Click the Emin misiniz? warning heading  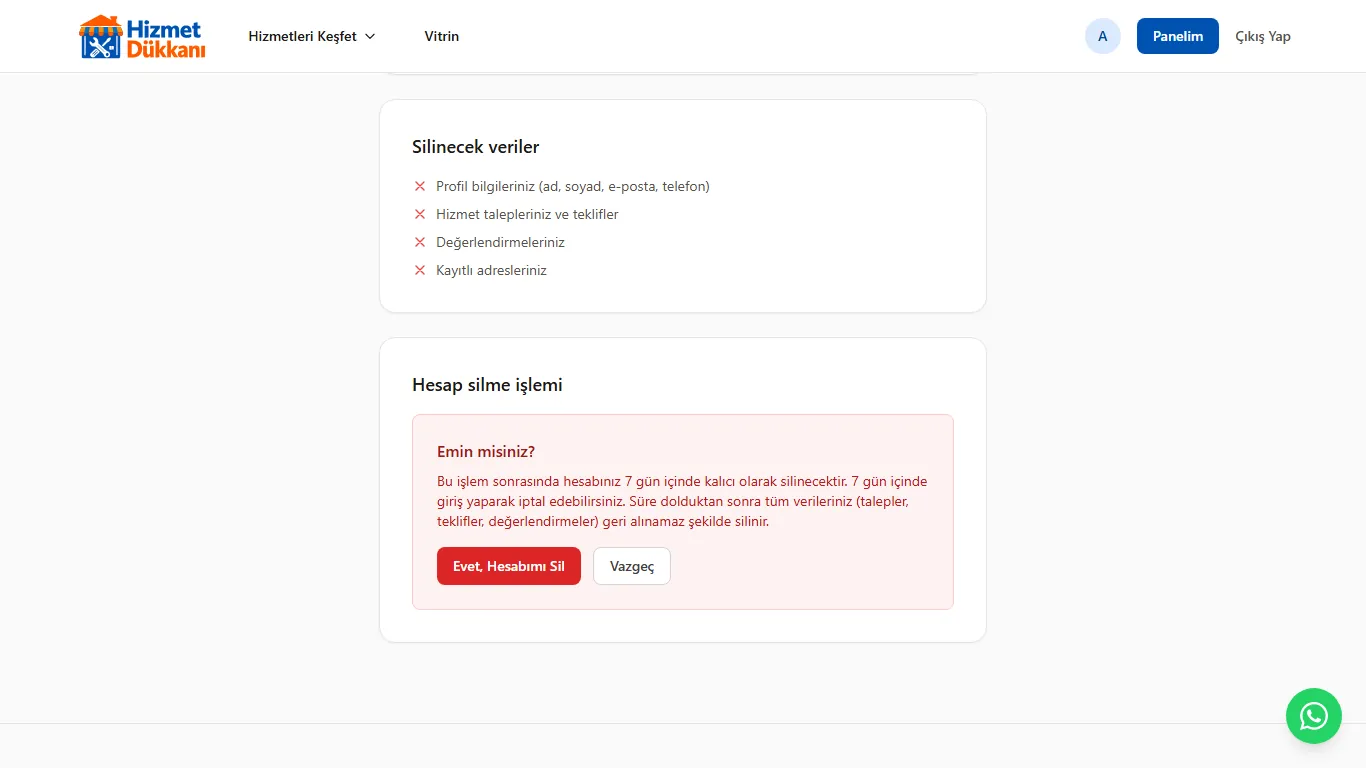pyautogui.click(x=486, y=452)
